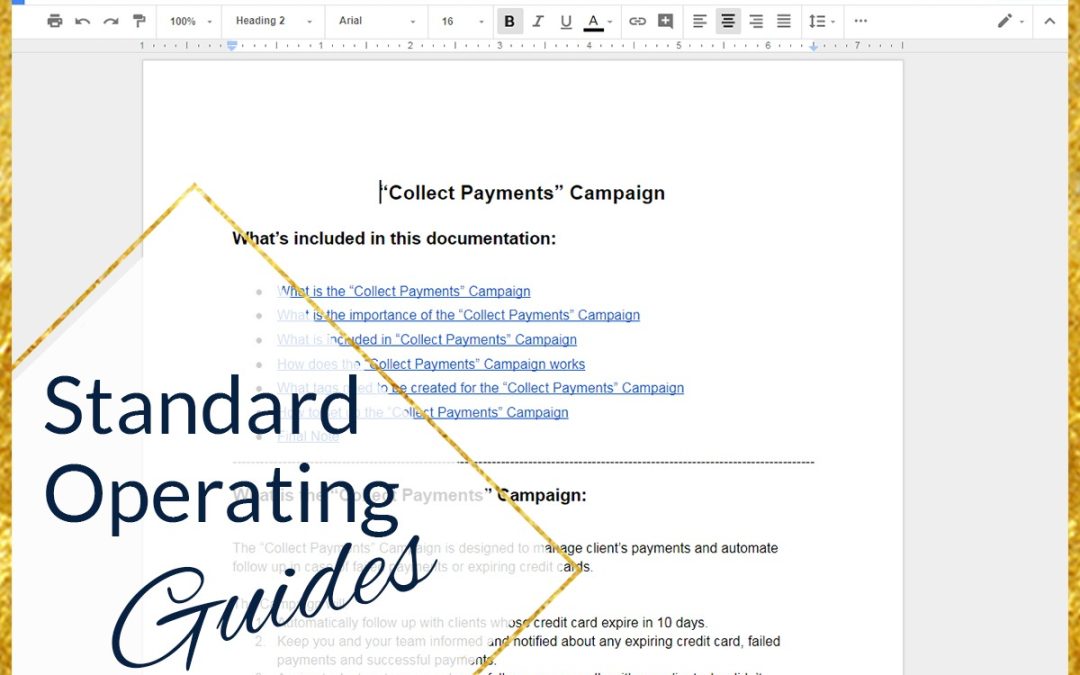Toggle bold formatting

(510, 21)
